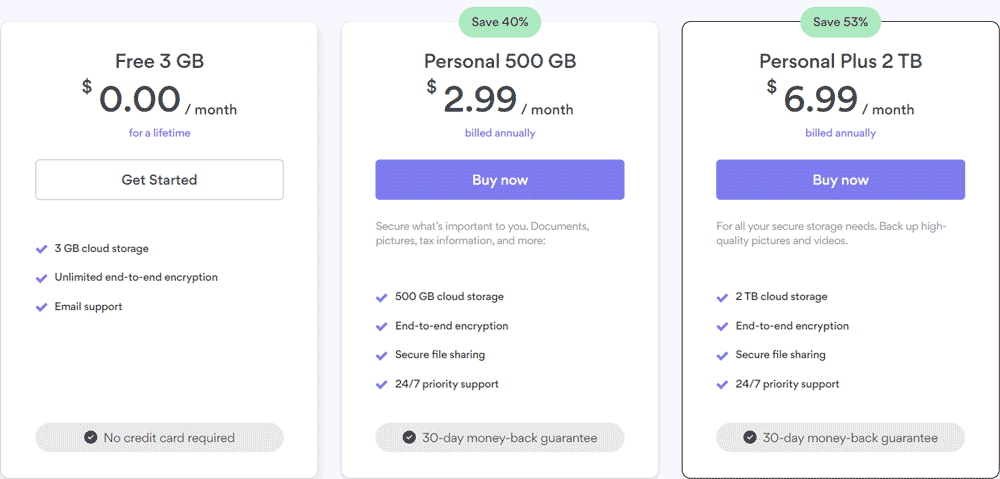Image resolution: width=1000 pixels, height=479 pixels.
Task: Click checkmark icon next to Email support
Action: (41, 307)
